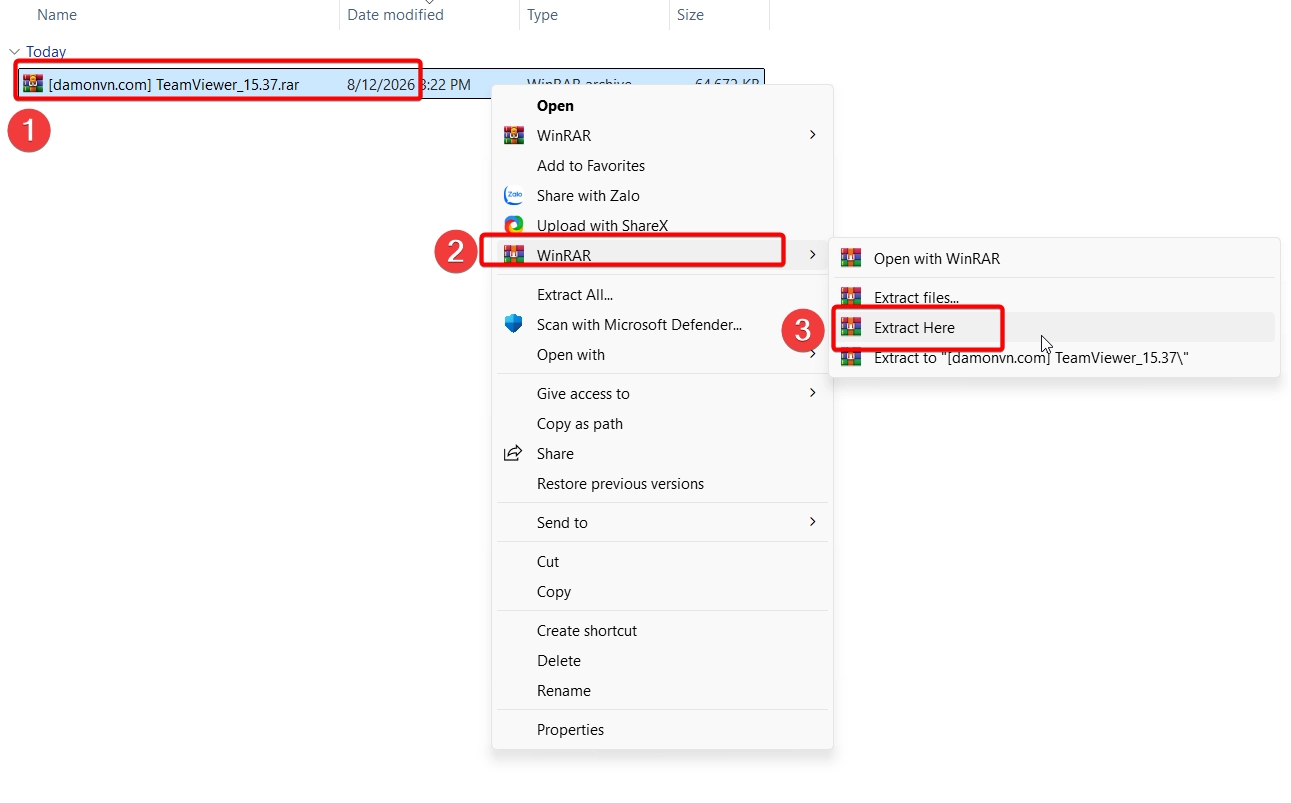Expand arrow next to Give access to
Image resolution: width=1291 pixels, height=803 pixels.
813,393
